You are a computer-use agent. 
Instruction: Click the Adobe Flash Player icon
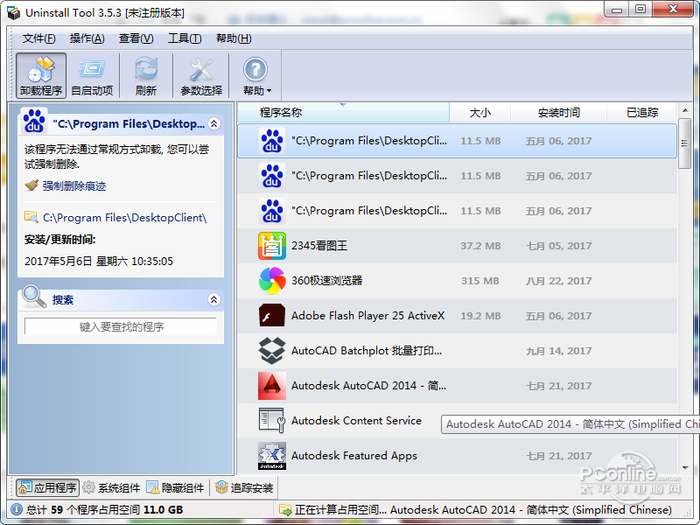point(272,316)
